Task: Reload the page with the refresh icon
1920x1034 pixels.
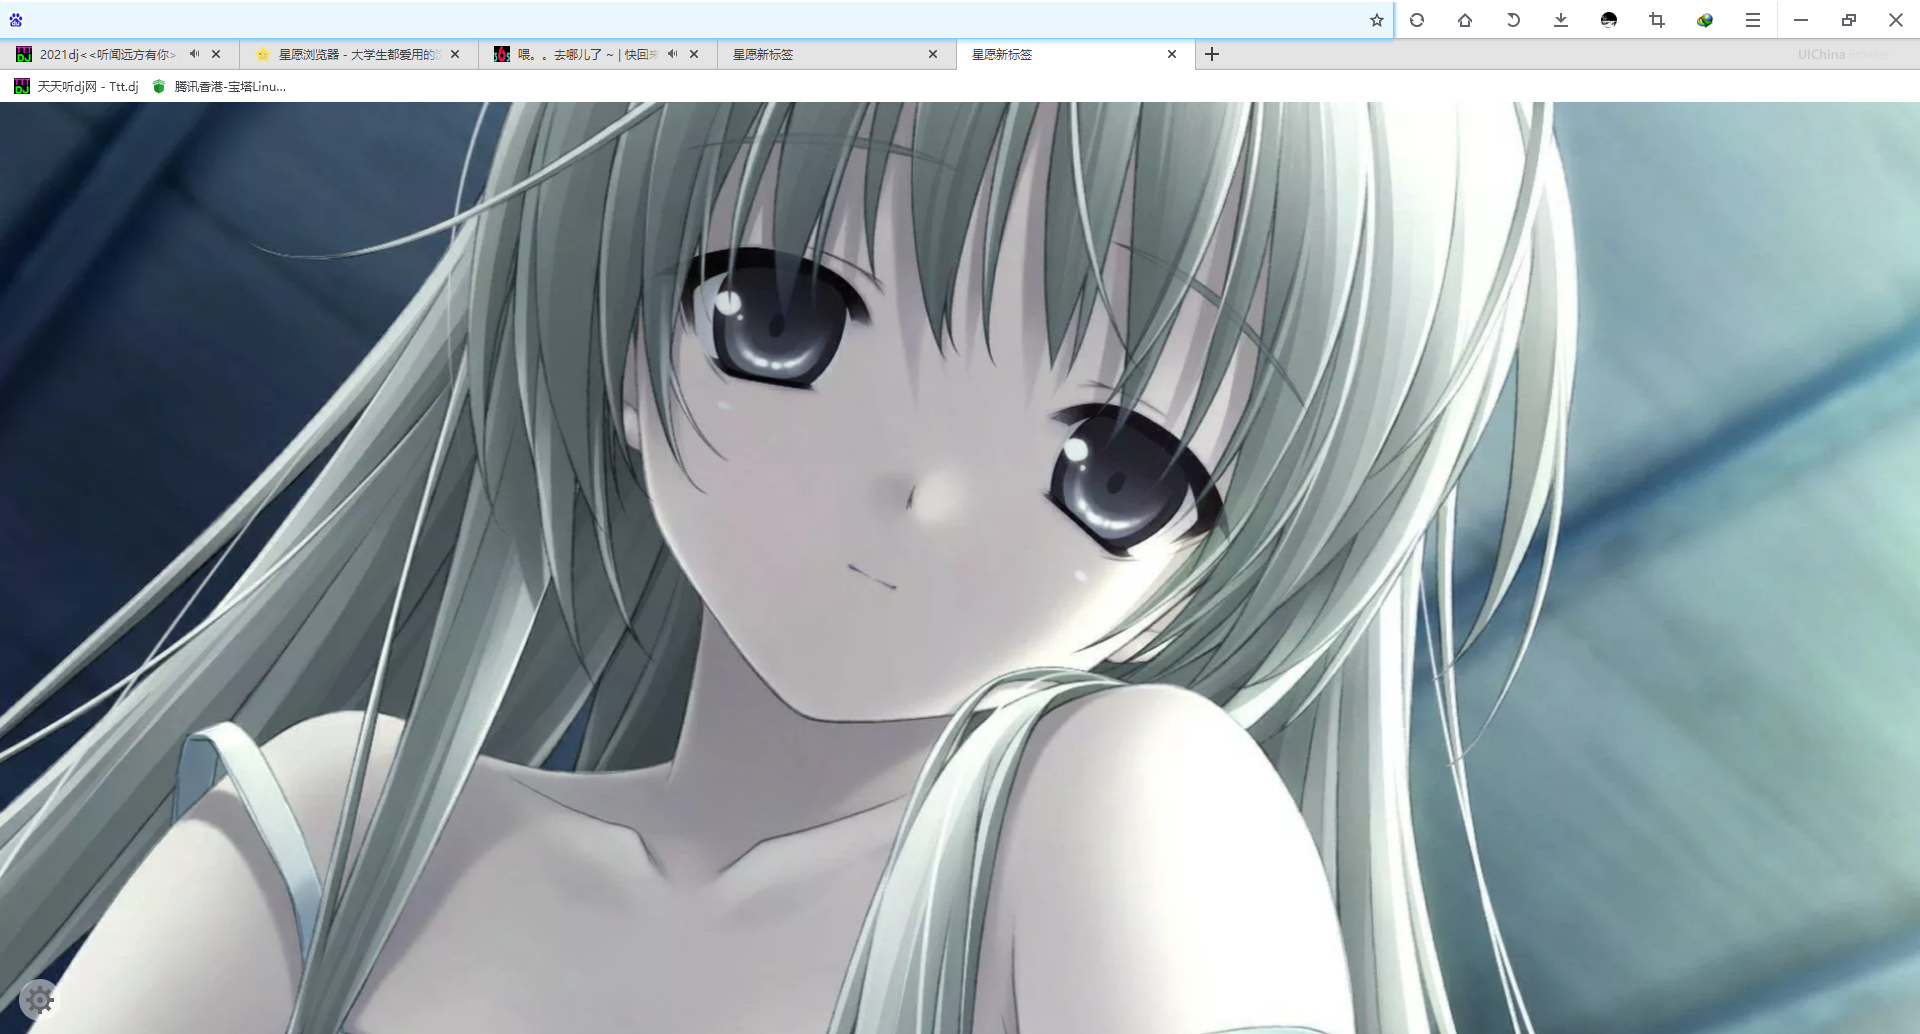Action: [1417, 20]
